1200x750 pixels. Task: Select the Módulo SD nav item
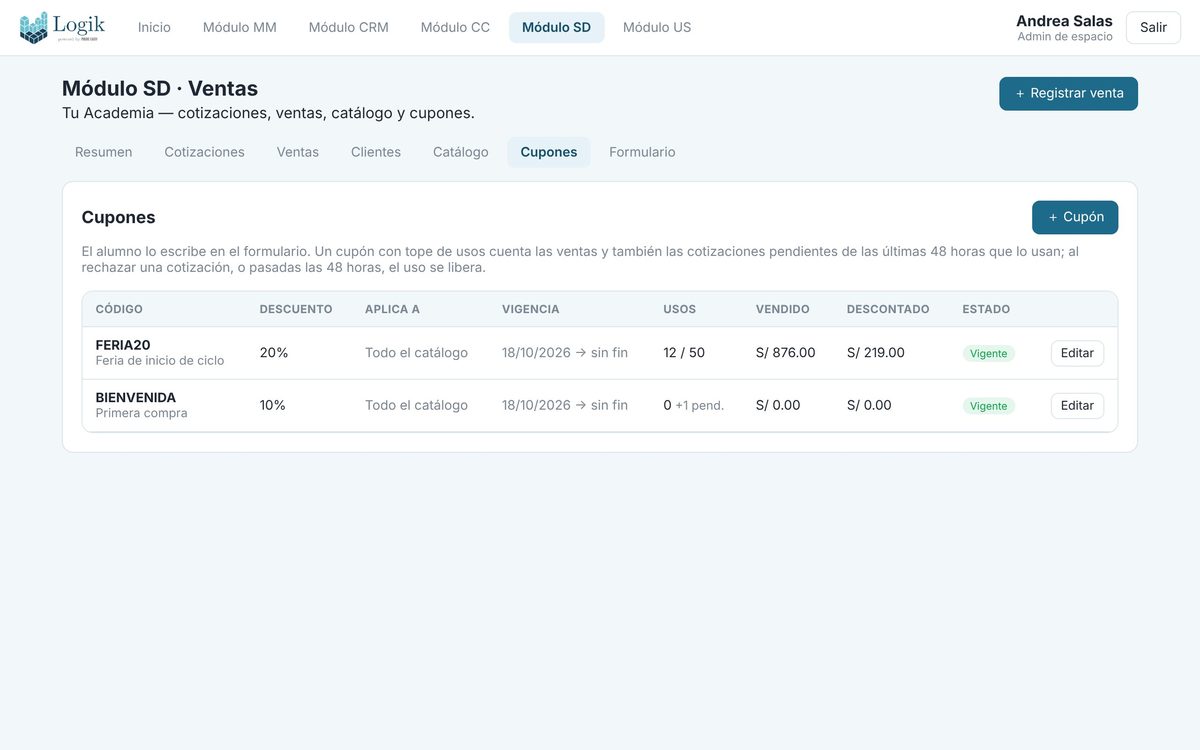point(556,27)
